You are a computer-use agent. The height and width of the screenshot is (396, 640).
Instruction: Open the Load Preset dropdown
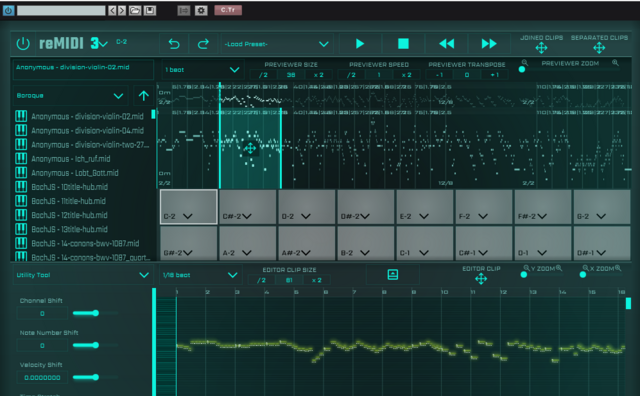coord(277,44)
